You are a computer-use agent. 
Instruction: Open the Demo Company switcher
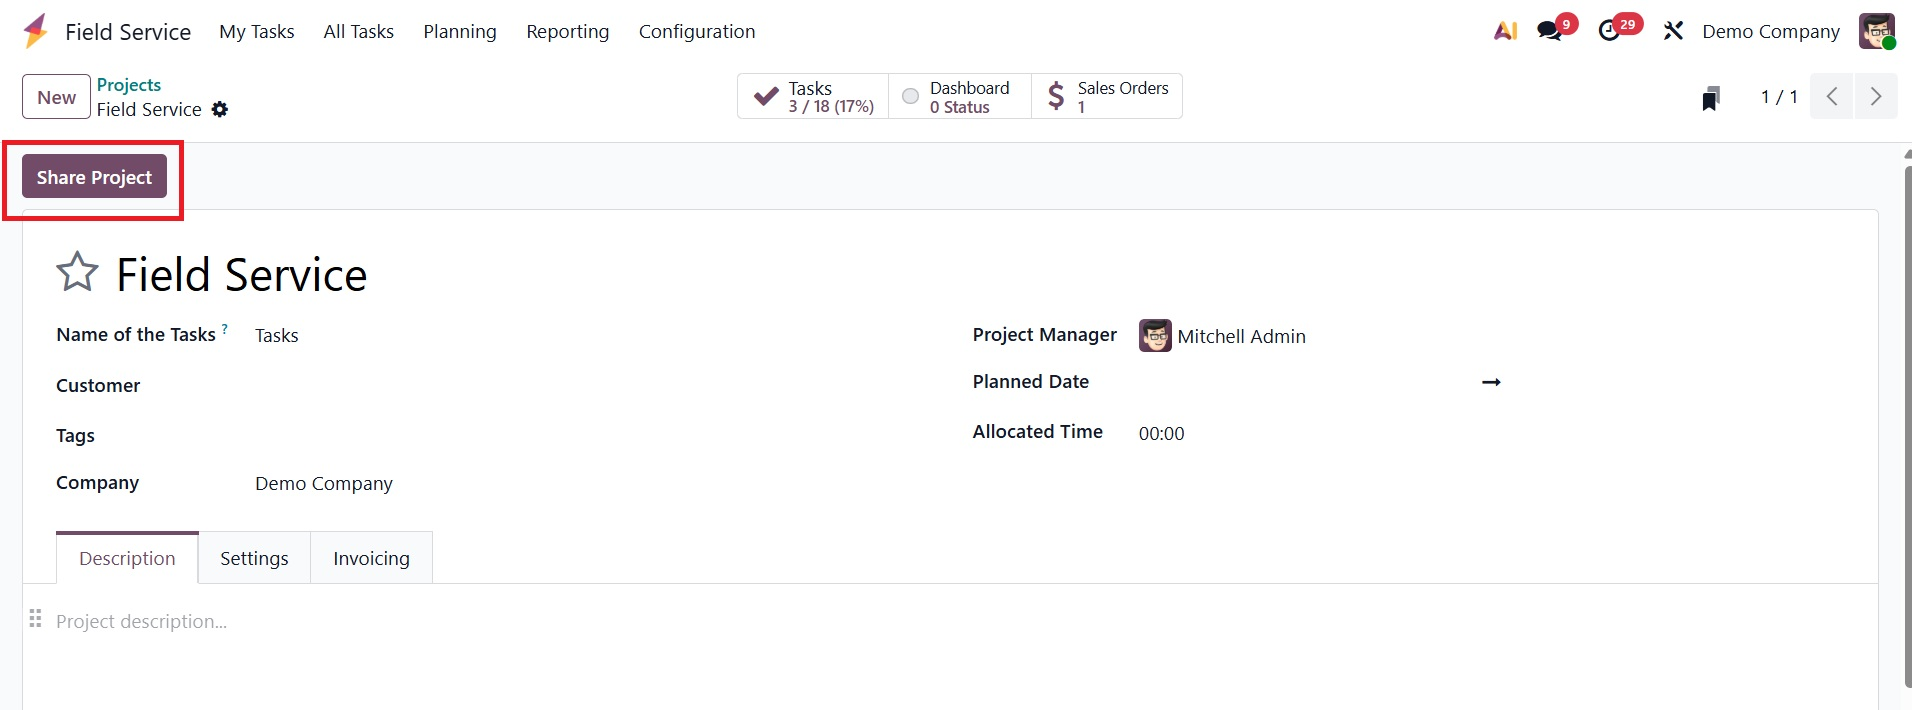[x=1770, y=31]
